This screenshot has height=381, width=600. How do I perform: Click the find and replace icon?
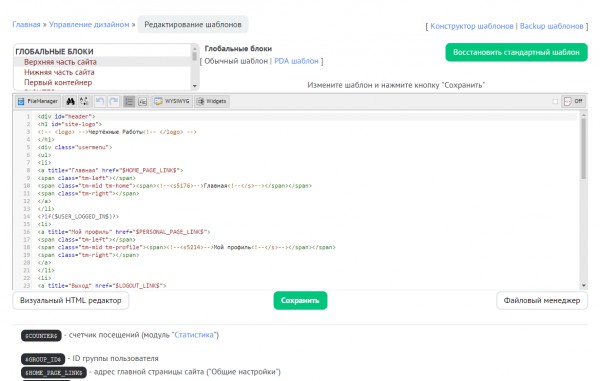point(84,101)
